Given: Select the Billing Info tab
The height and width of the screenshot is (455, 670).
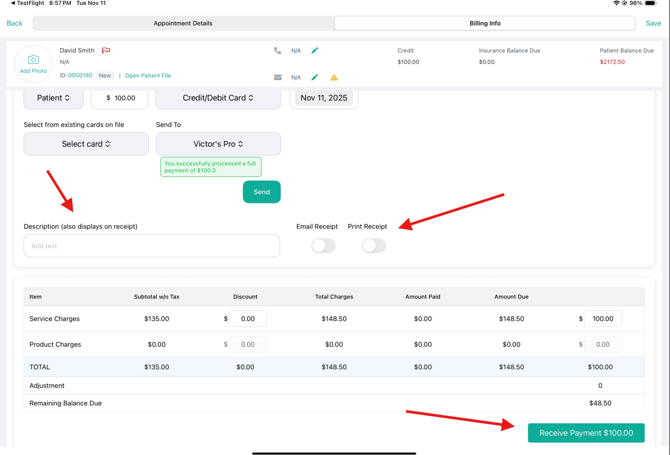Looking at the screenshot, I should click(485, 23).
